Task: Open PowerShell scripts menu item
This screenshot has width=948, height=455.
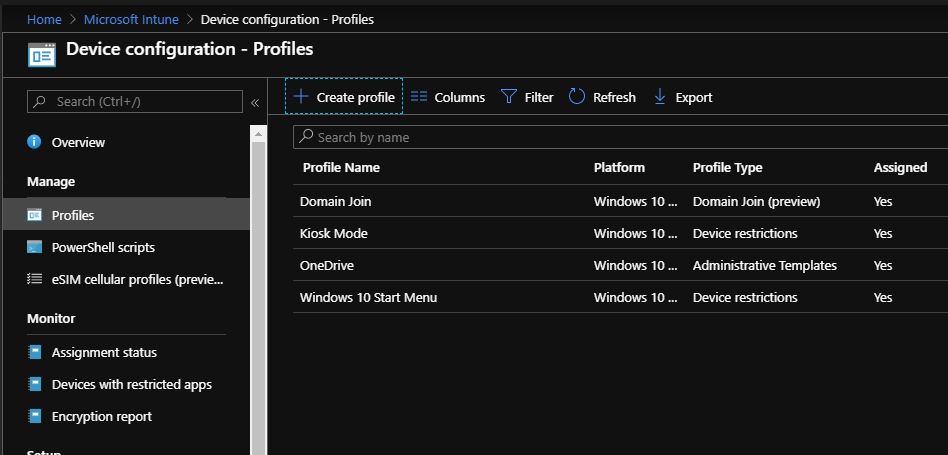Action: pos(103,248)
